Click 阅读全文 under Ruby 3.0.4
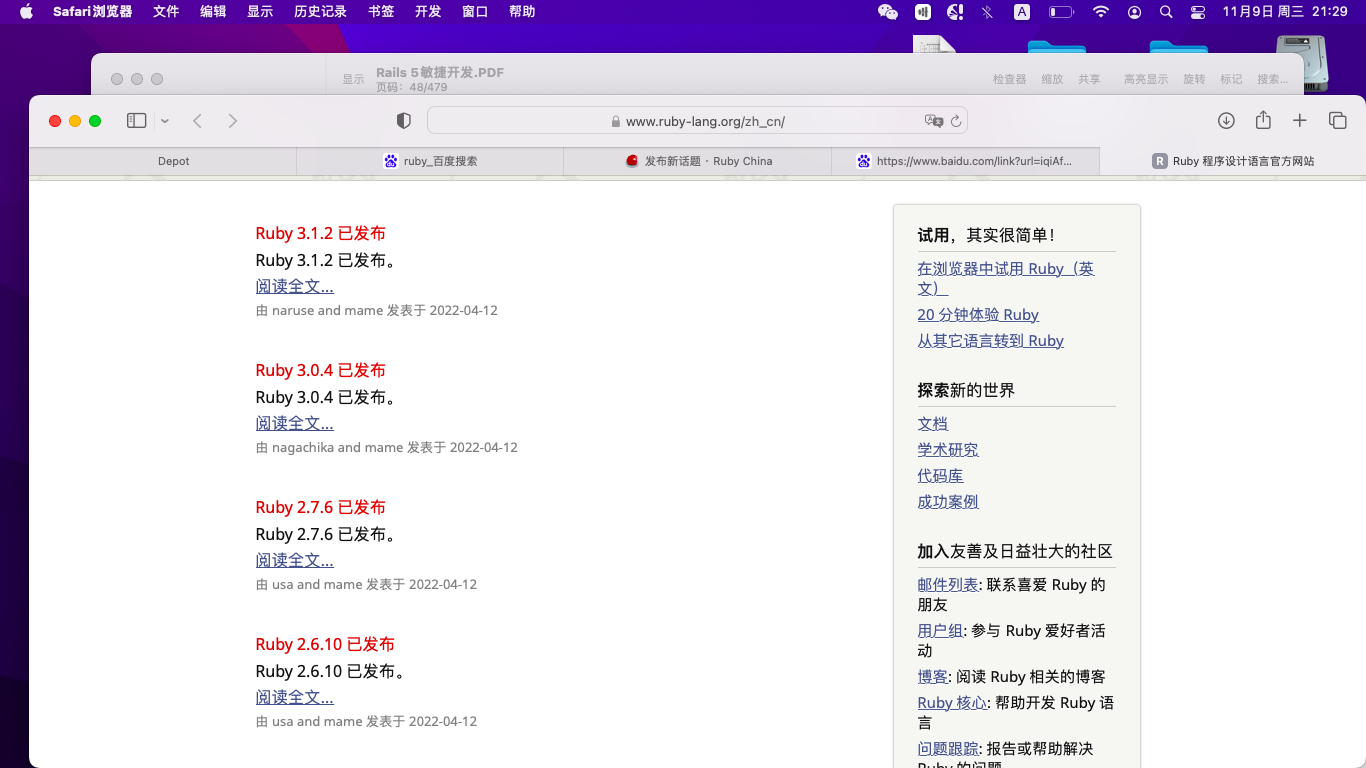The width and height of the screenshot is (1366, 768). click(294, 423)
